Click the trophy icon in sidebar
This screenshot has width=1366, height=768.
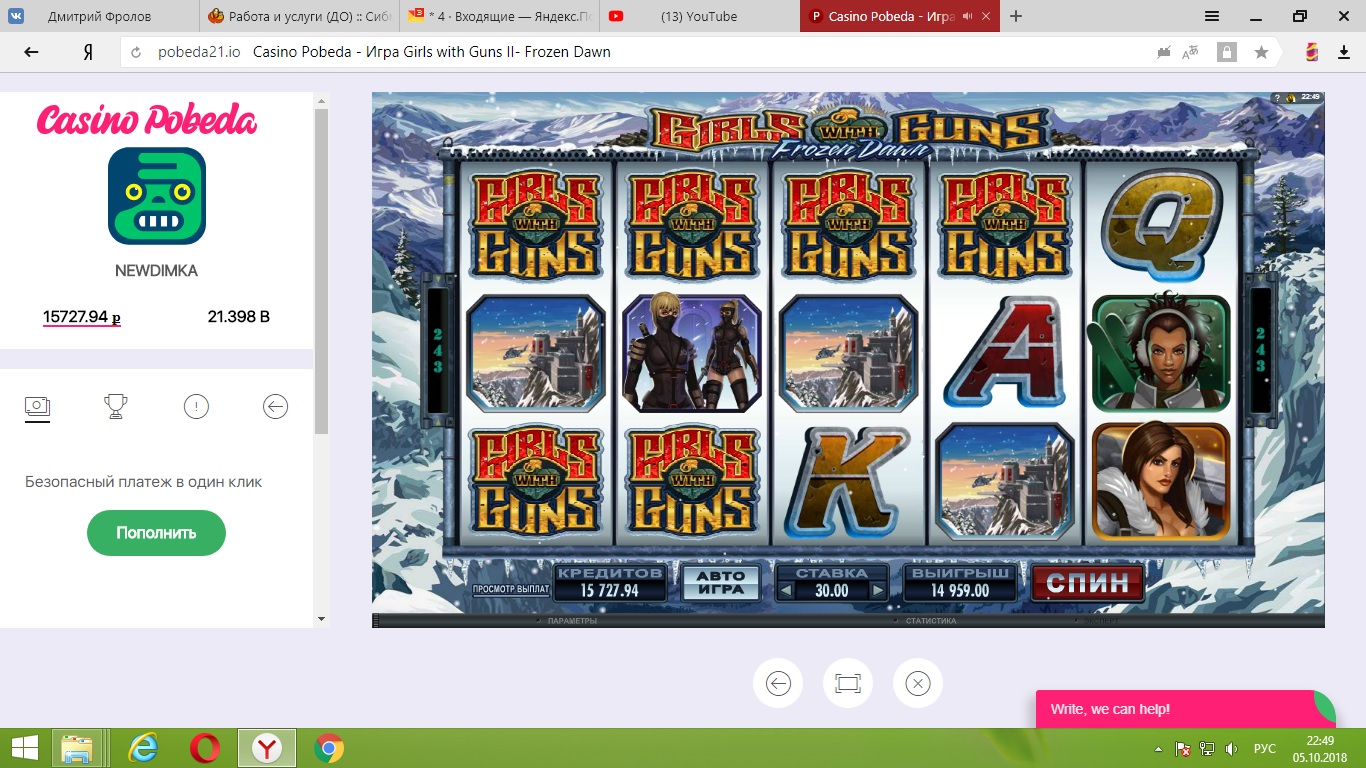point(116,406)
